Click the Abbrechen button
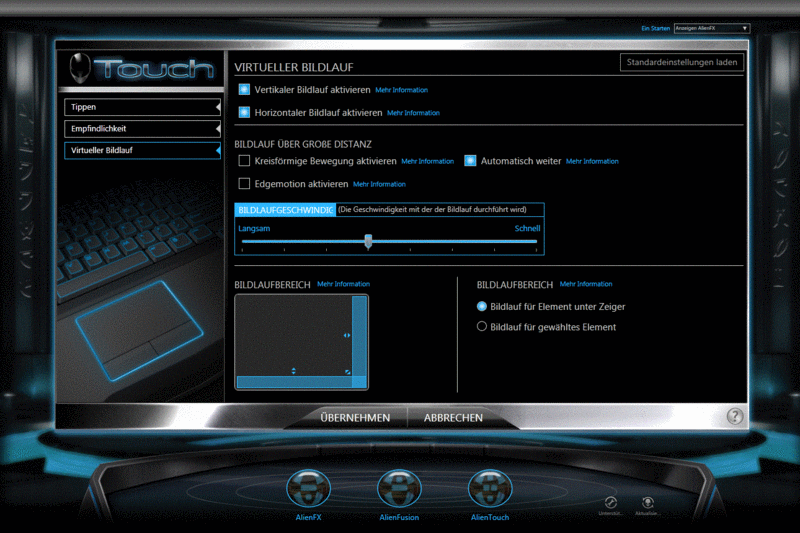The width and height of the screenshot is (800, 533). 453,418
